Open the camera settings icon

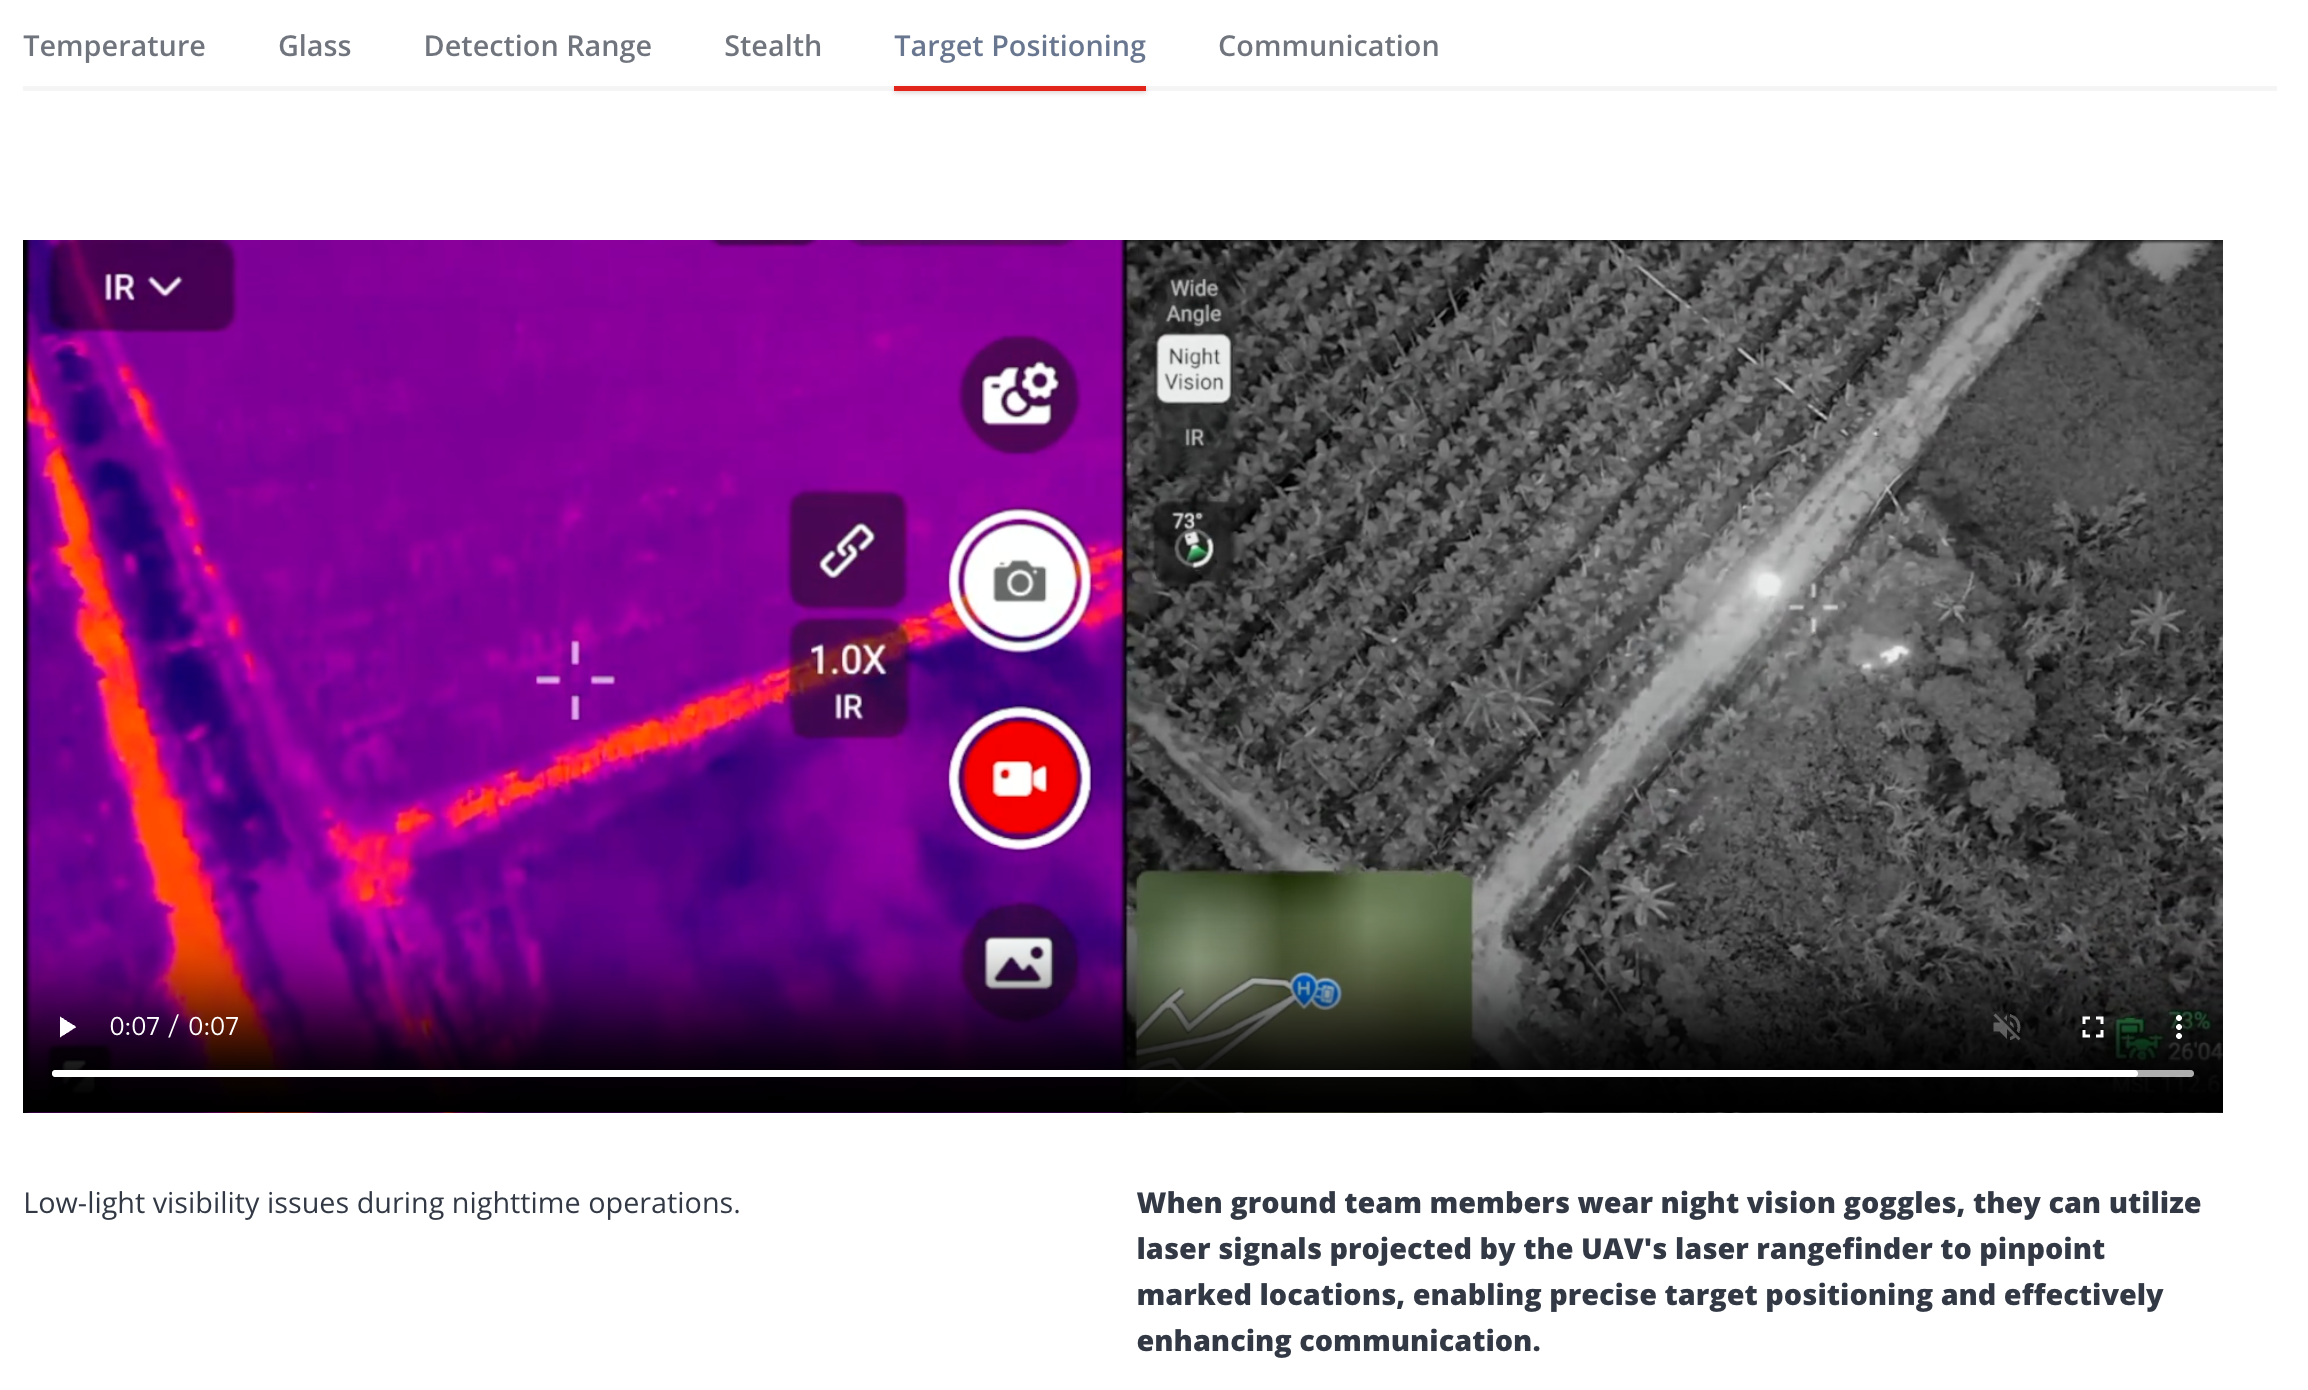pos(1019,395)
